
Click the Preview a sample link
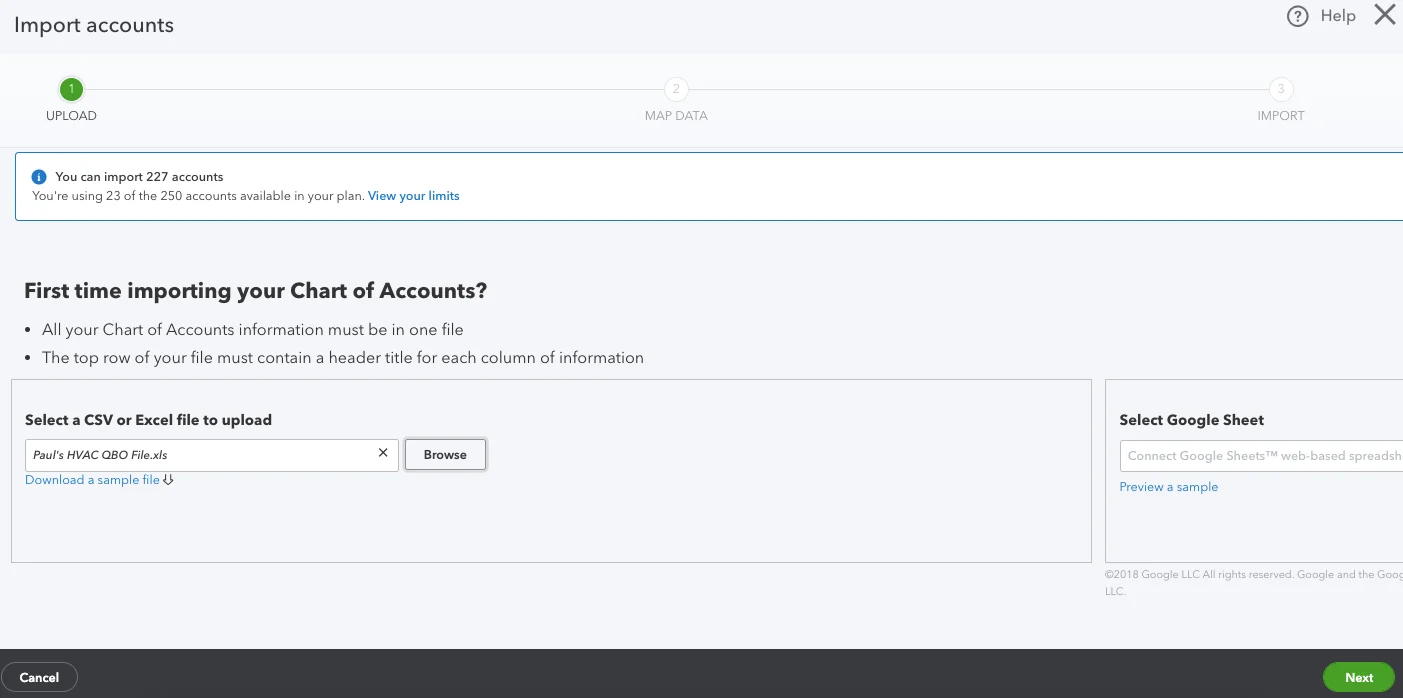1169,487
